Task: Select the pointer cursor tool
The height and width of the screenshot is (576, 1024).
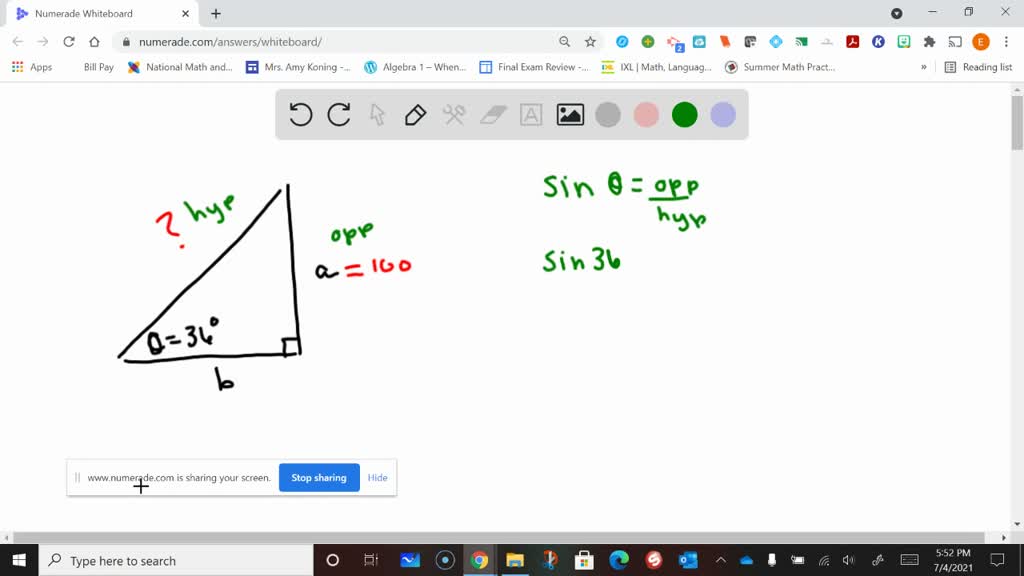Action: [377, 115]
